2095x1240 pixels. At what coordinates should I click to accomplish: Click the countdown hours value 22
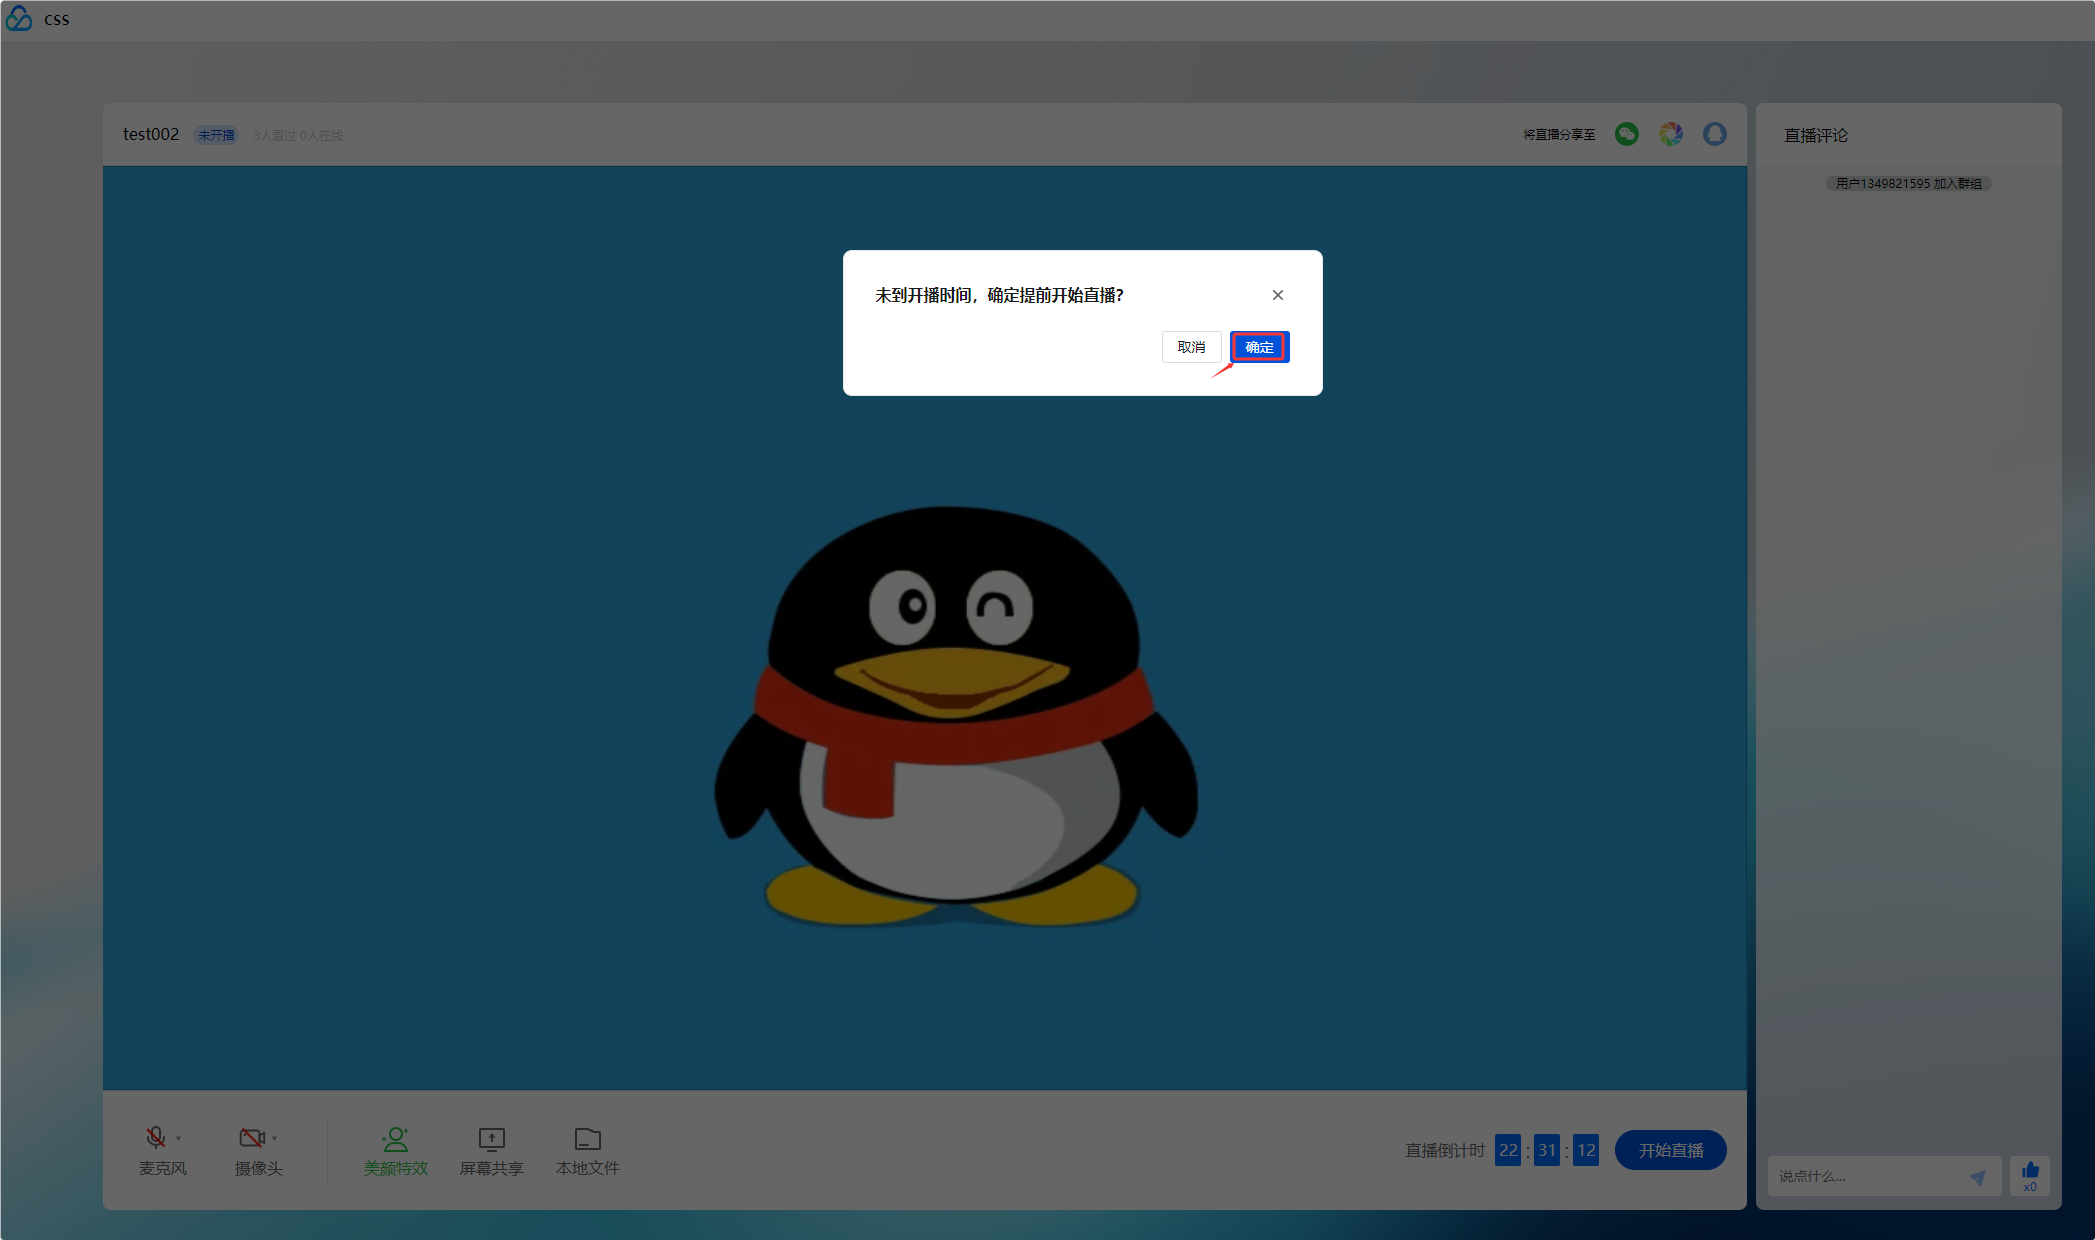[1508, 1150]
